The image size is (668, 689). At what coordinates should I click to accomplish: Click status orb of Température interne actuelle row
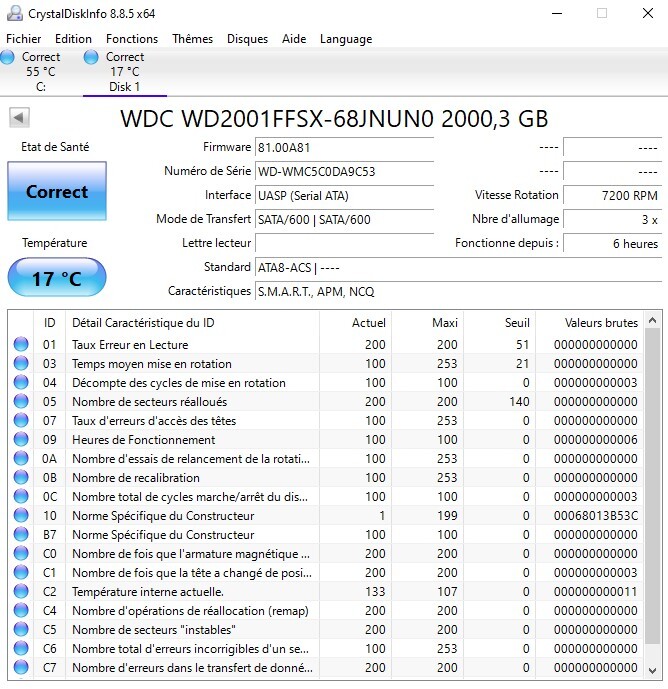click(21, 592)
